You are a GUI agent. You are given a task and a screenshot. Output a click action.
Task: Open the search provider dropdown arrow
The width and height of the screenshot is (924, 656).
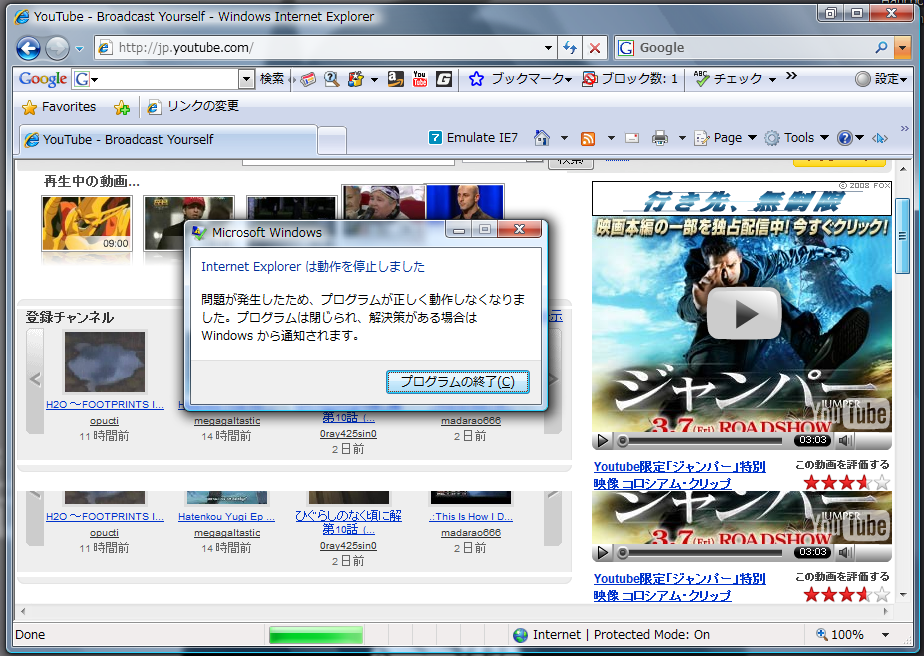point(903,48)
